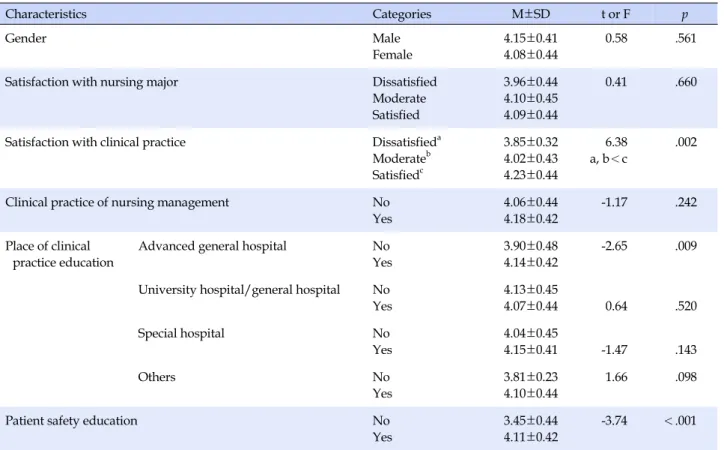Click the F value 6.38
Viewport: 724px width, 450px height.
(x=616, y=142)
